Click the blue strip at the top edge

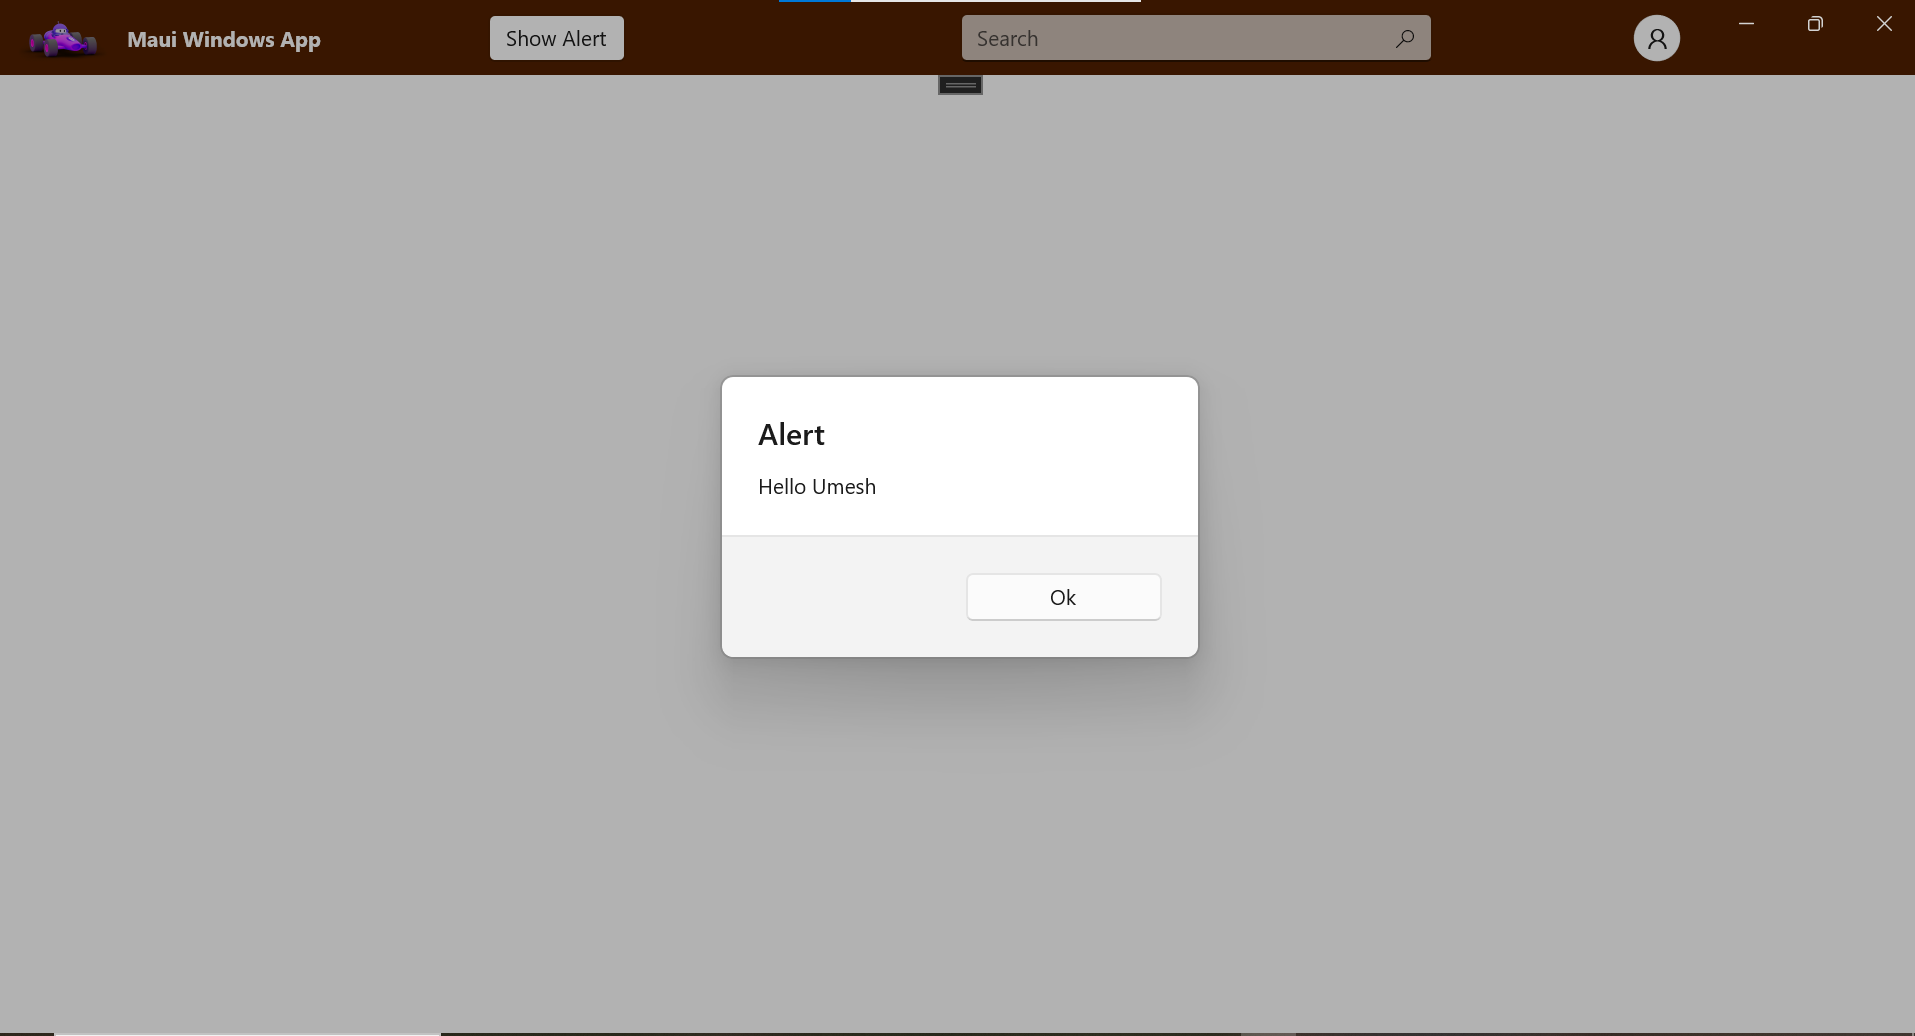pos(813,2)
